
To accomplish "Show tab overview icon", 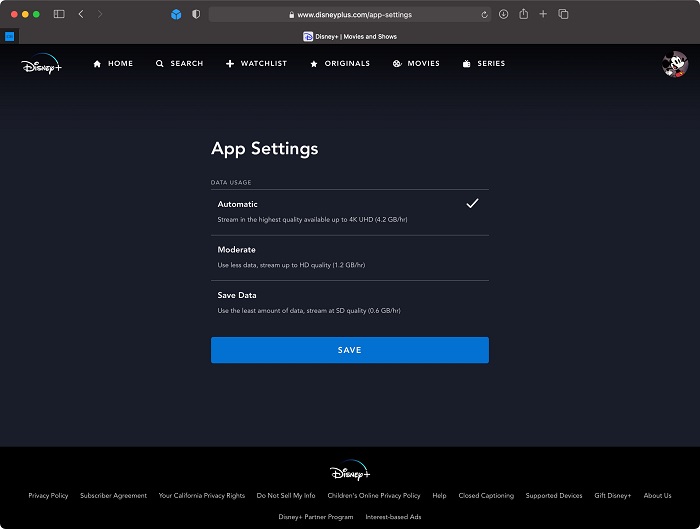I will 563,14.
